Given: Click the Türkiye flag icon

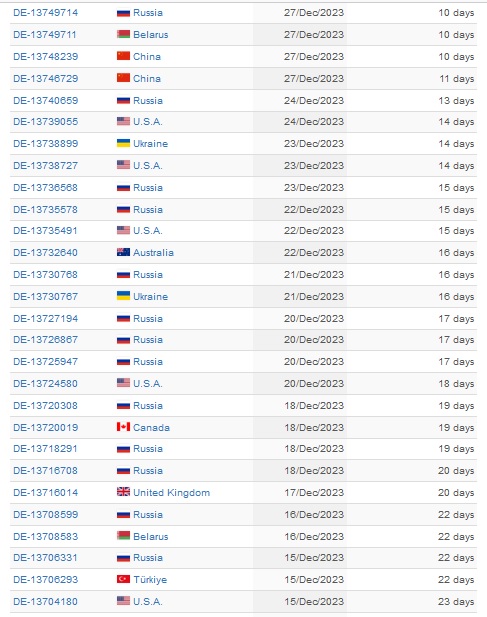Looking at the screenshot, I should pyautogui.click(x=123, y=579).
